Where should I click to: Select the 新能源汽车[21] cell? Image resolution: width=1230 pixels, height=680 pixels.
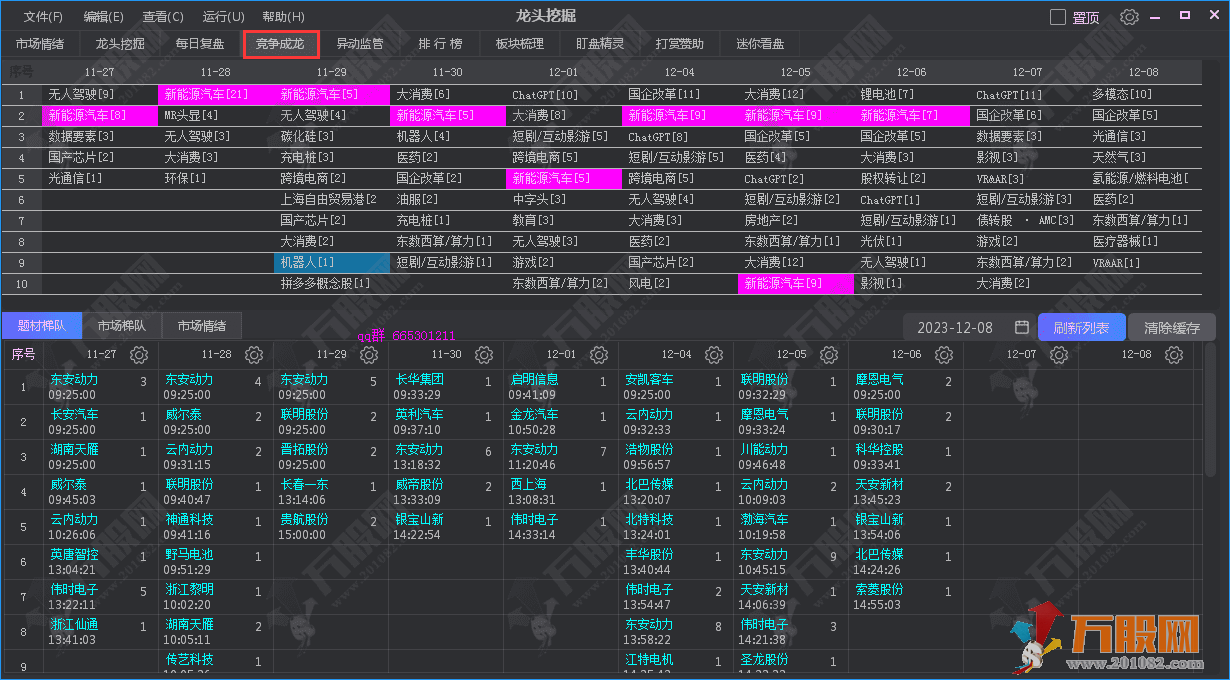[215, 95]
